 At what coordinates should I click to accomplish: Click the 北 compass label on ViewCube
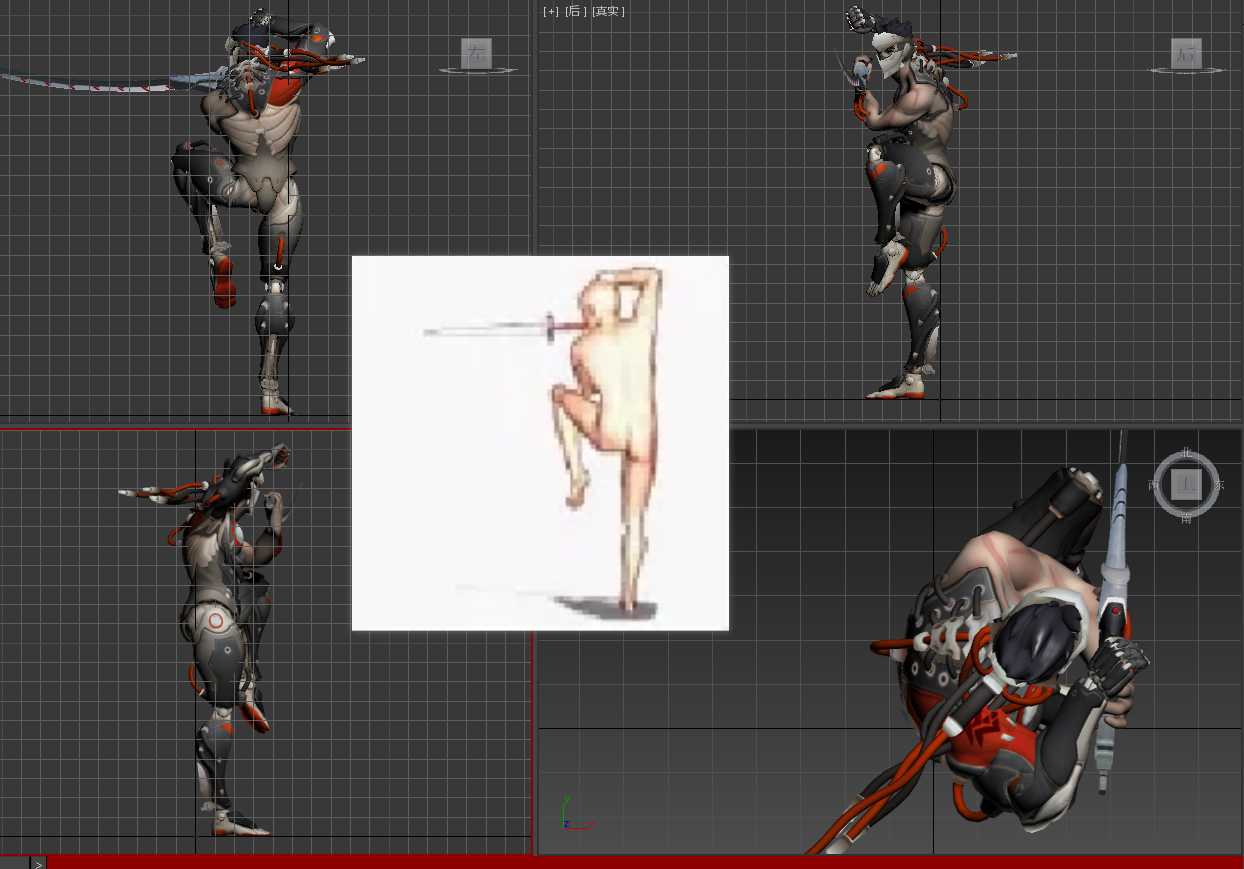1187,453
